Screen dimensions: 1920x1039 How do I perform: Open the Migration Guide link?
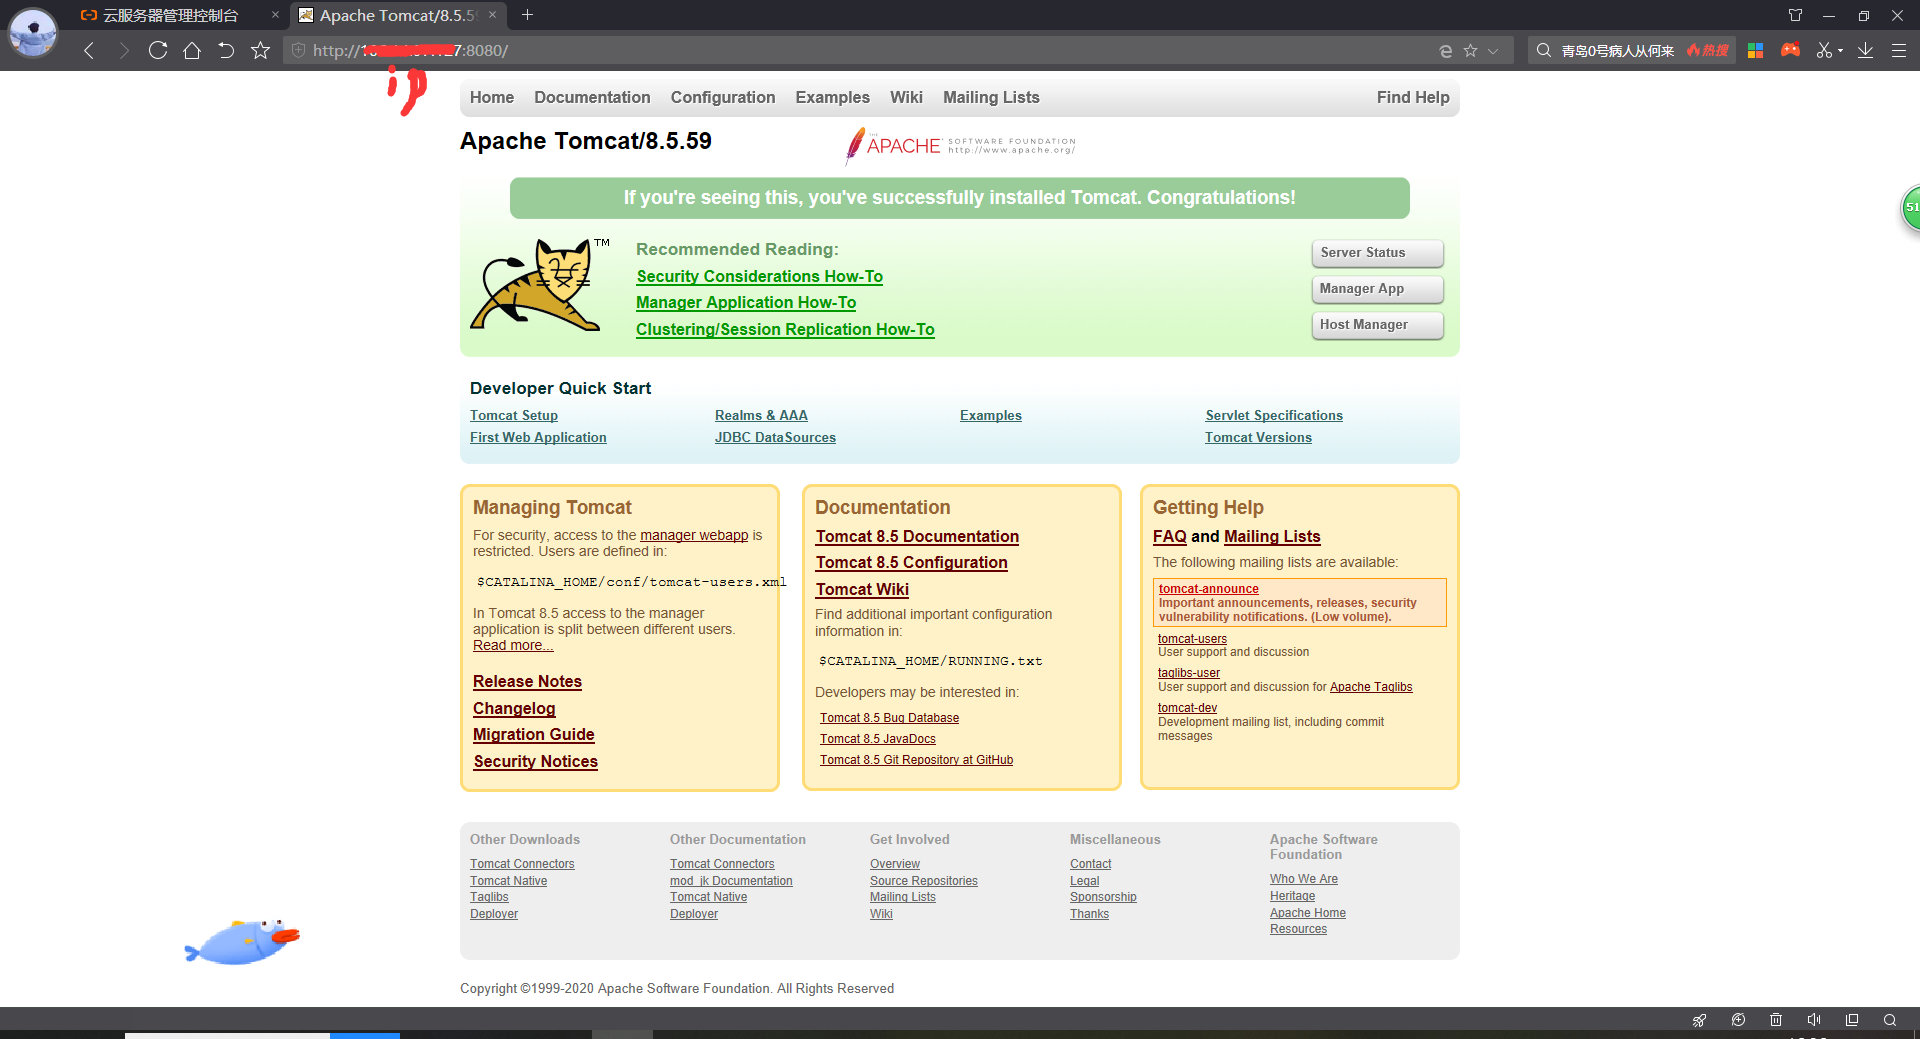tap(534, 735)
